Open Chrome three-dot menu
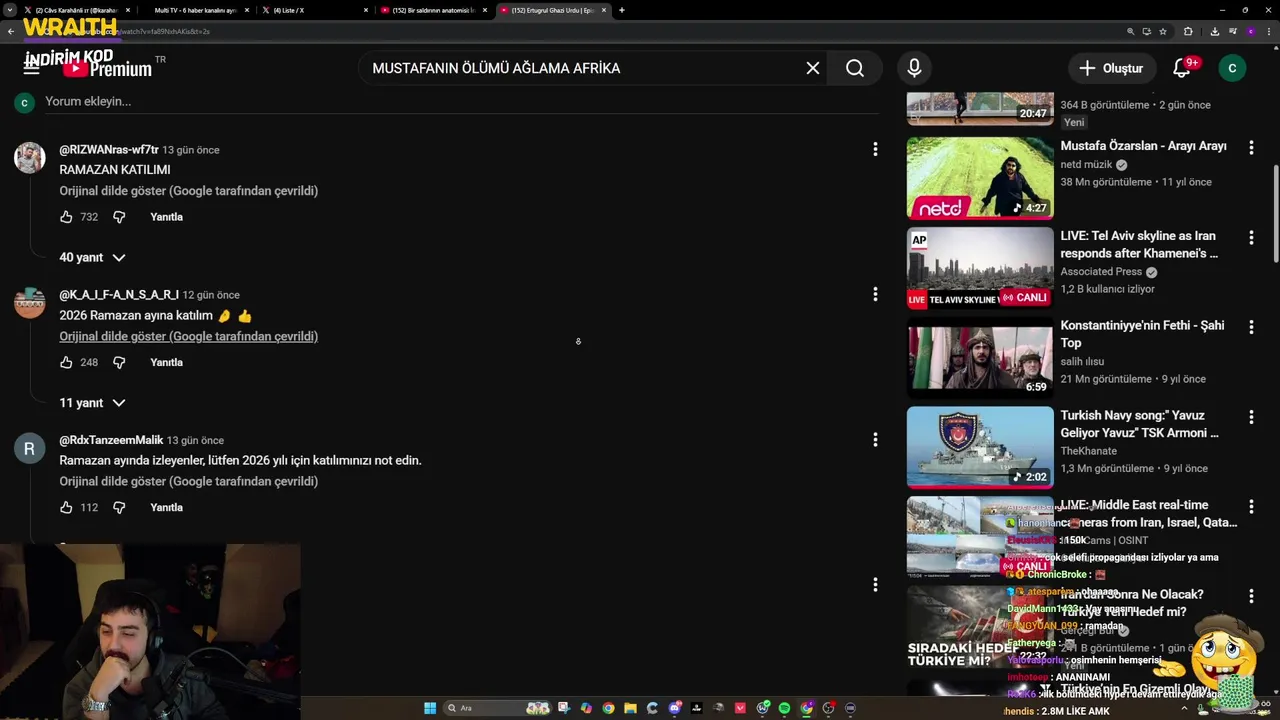This screenshot has width=1280, height=720. click(1267, 31)
